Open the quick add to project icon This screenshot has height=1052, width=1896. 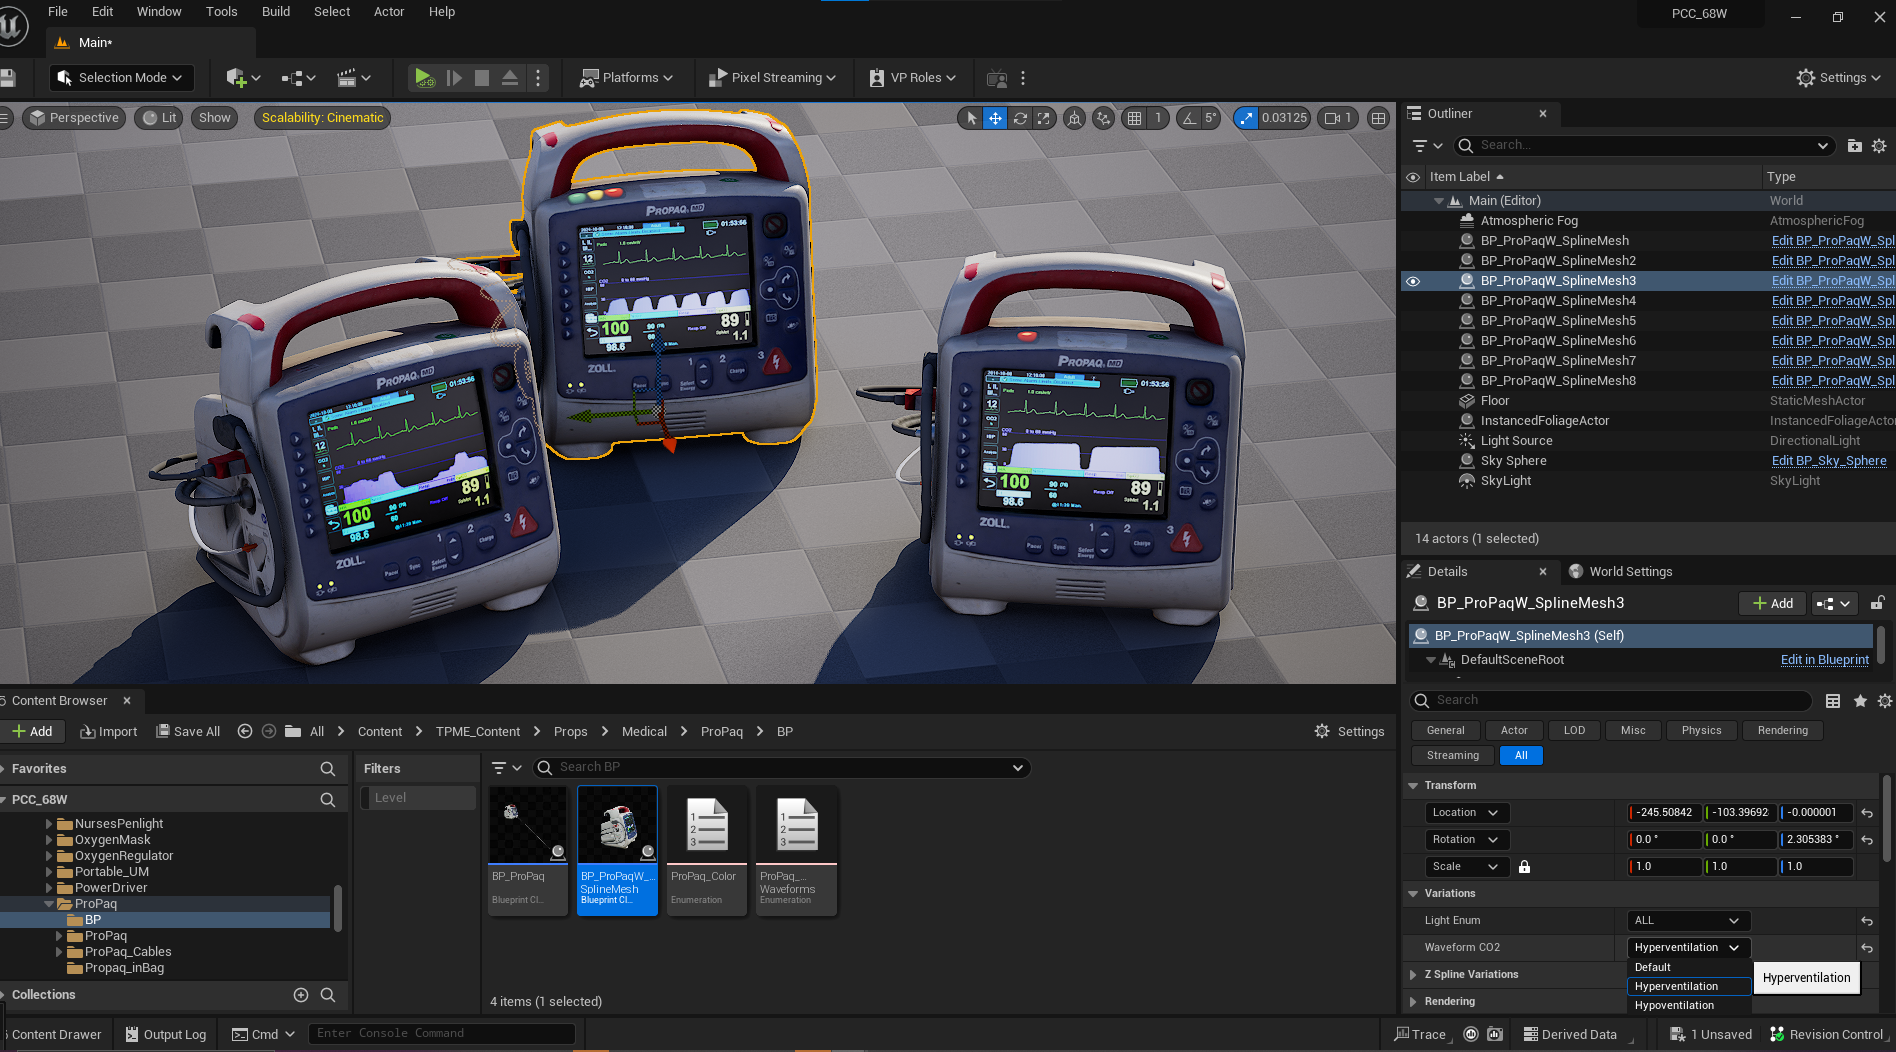click(x=243, y=77)
